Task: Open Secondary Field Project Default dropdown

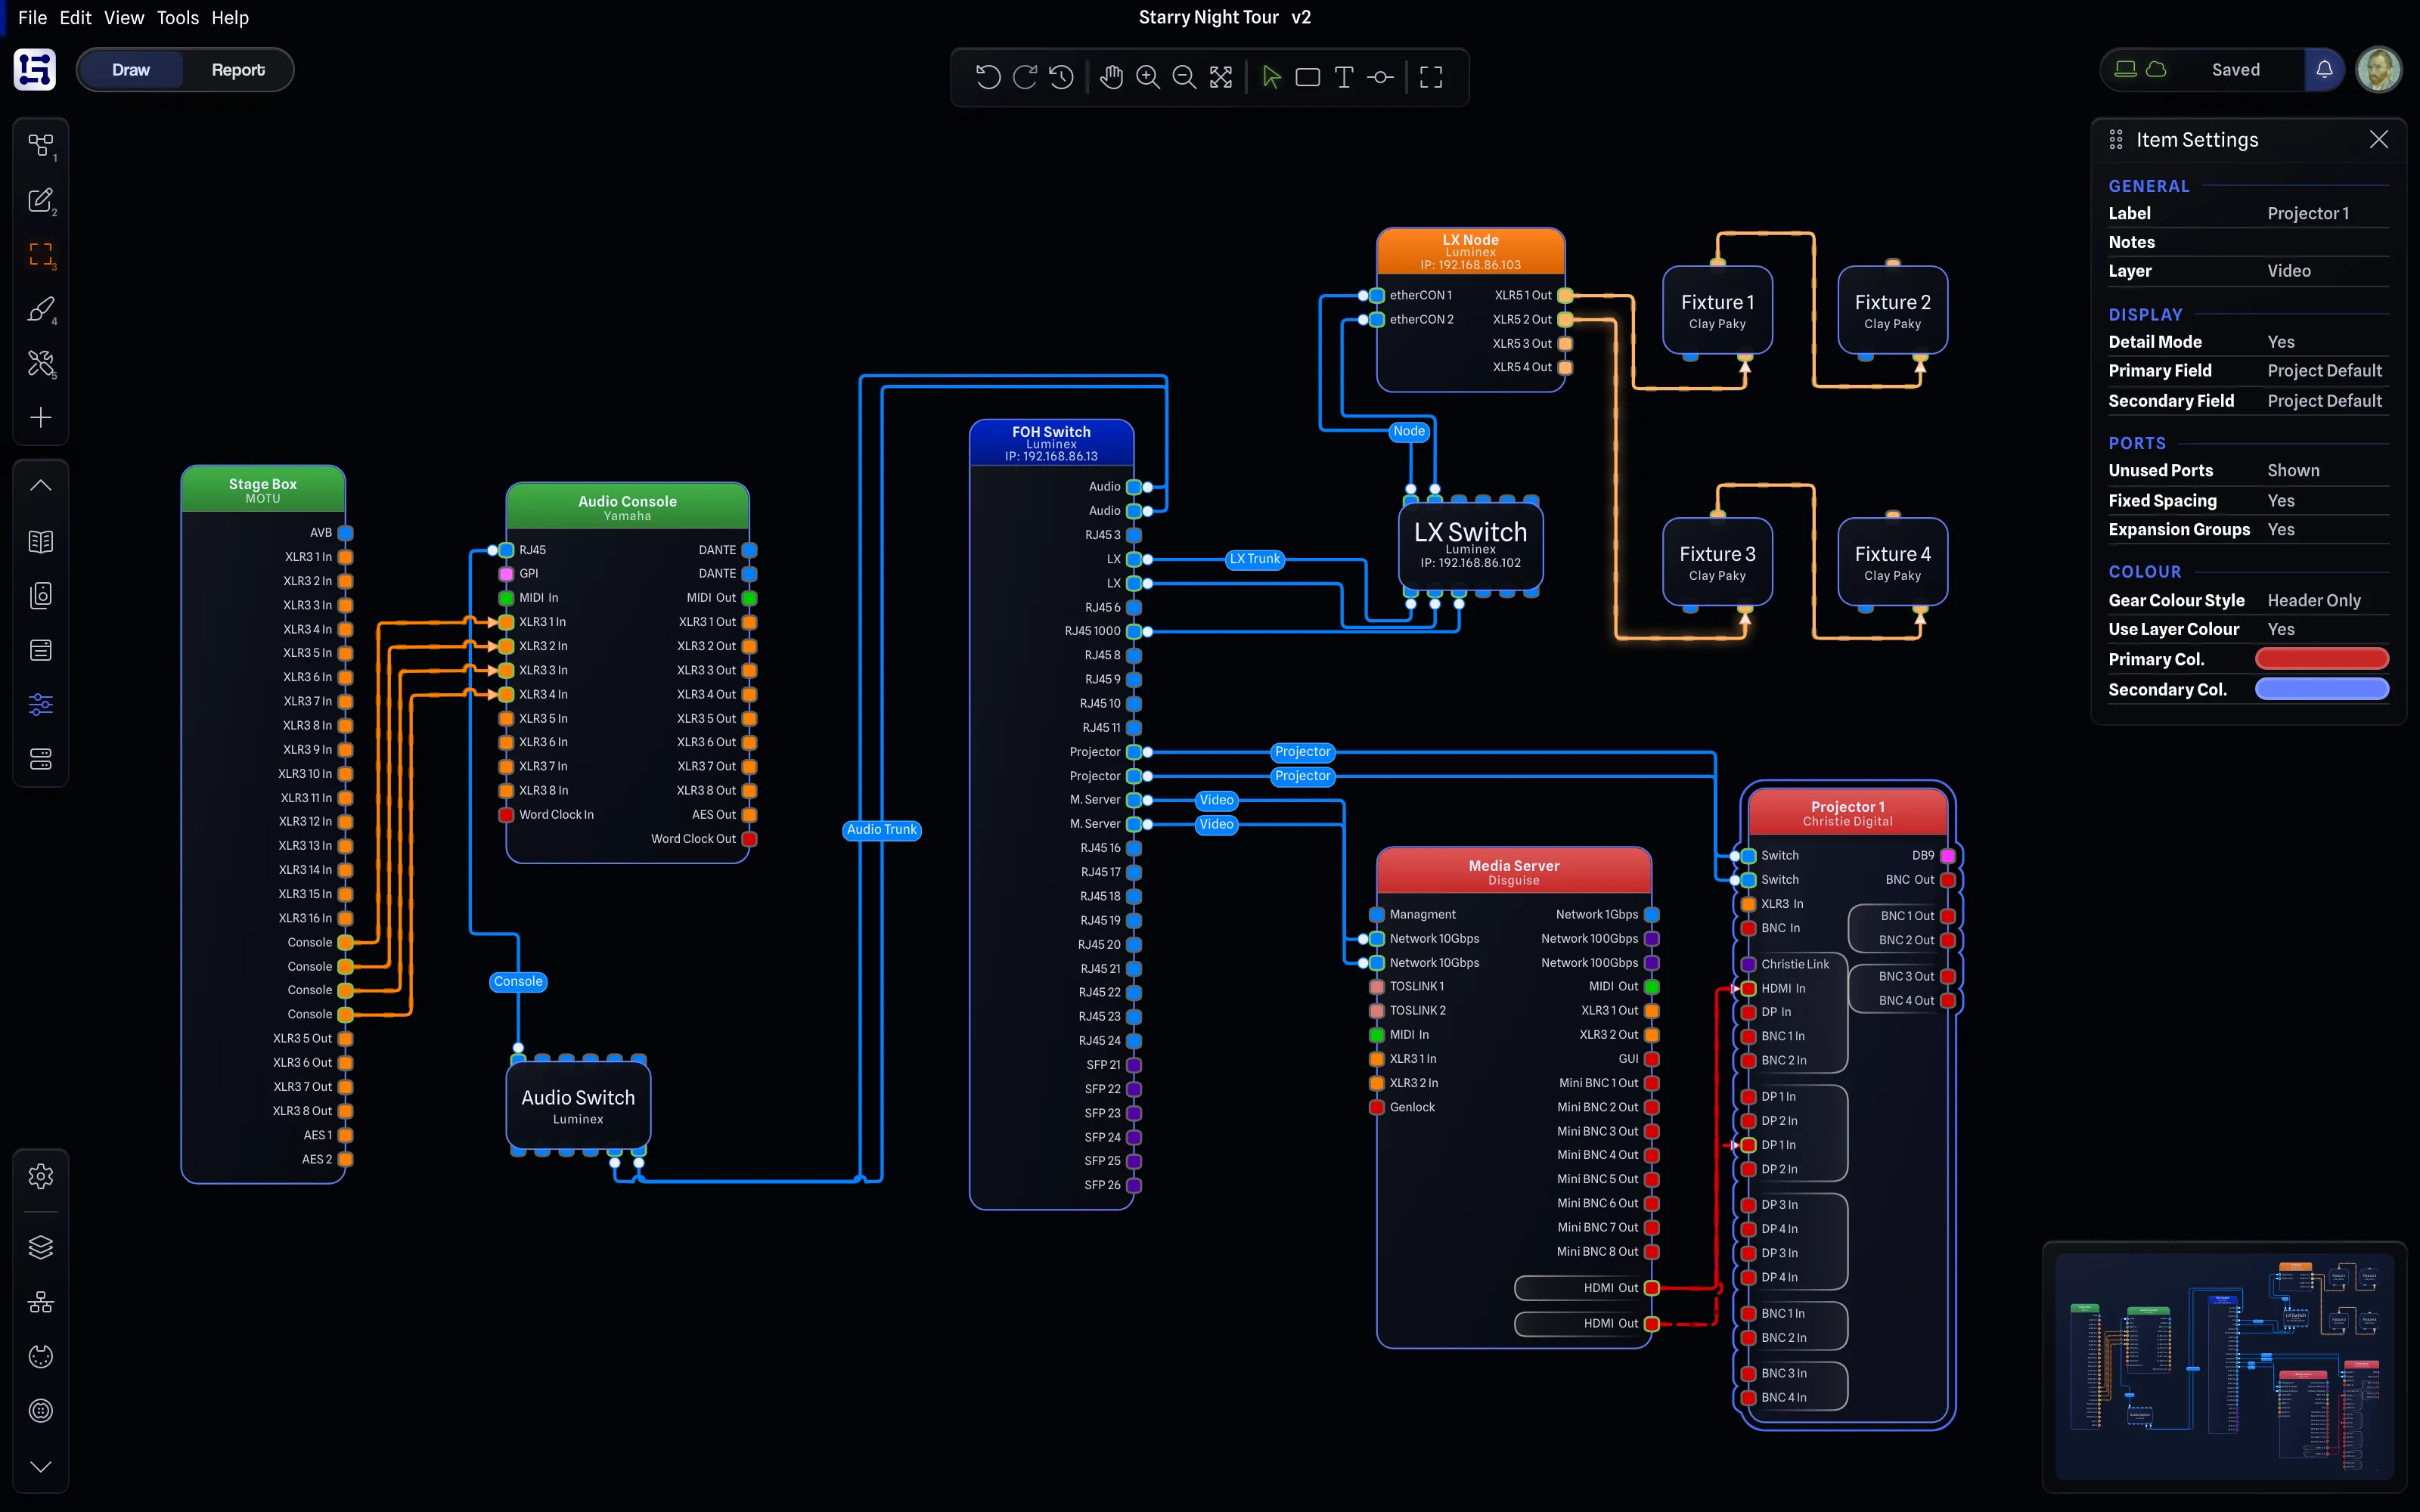Action: click(2324, 401)
